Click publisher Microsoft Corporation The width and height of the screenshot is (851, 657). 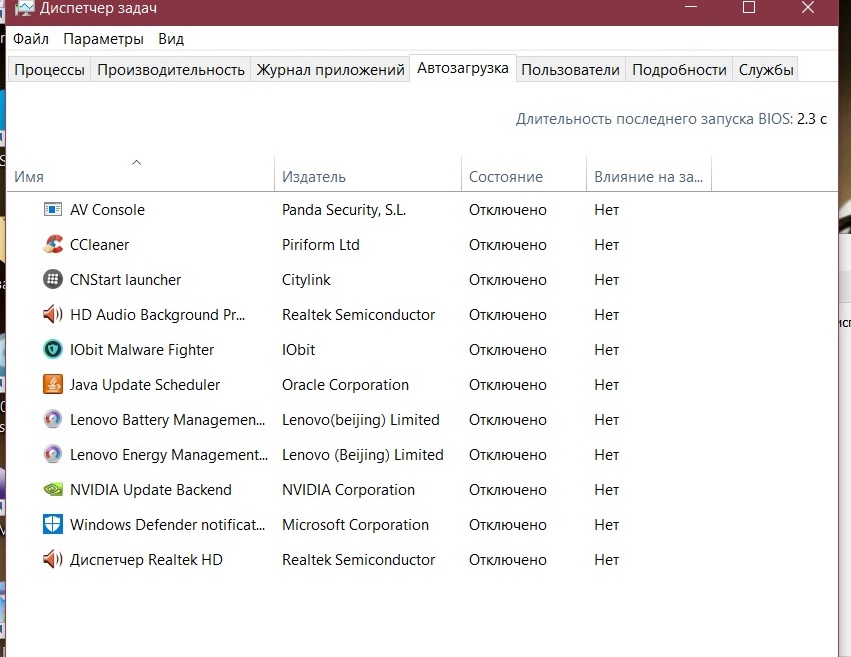tap(355, 525)
